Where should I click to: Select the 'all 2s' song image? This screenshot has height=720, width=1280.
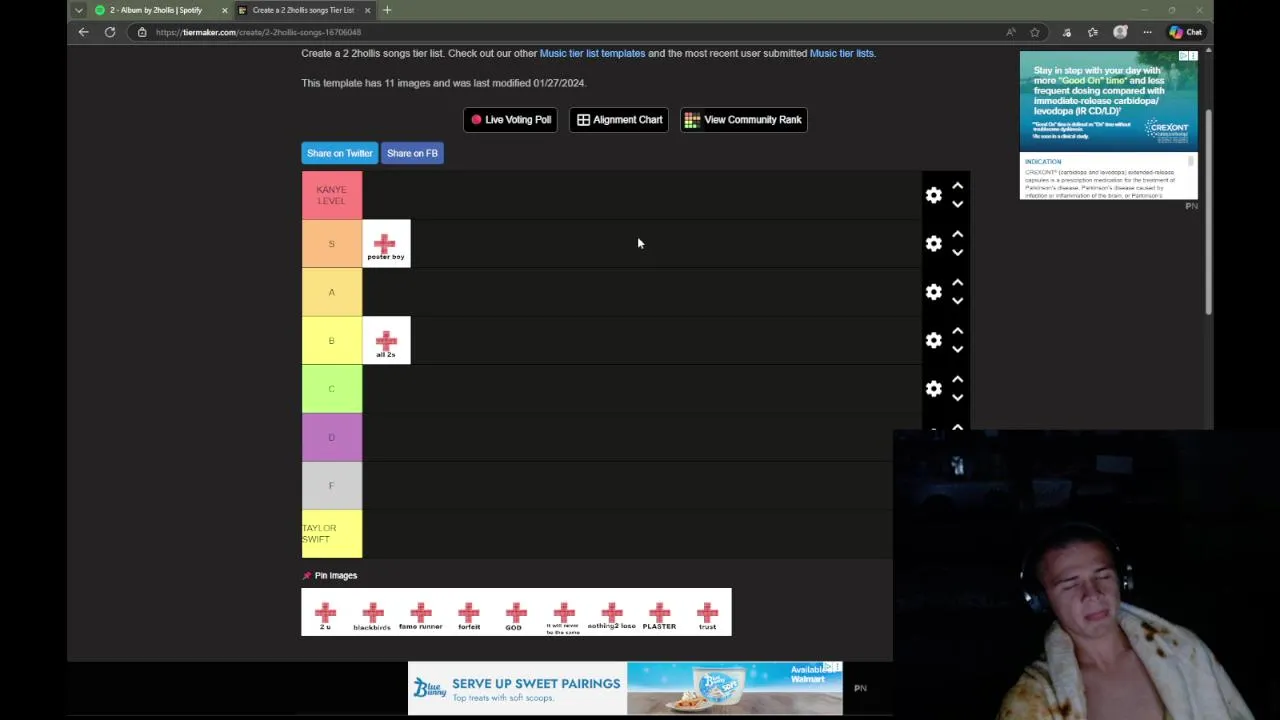[x=386, y=340]
